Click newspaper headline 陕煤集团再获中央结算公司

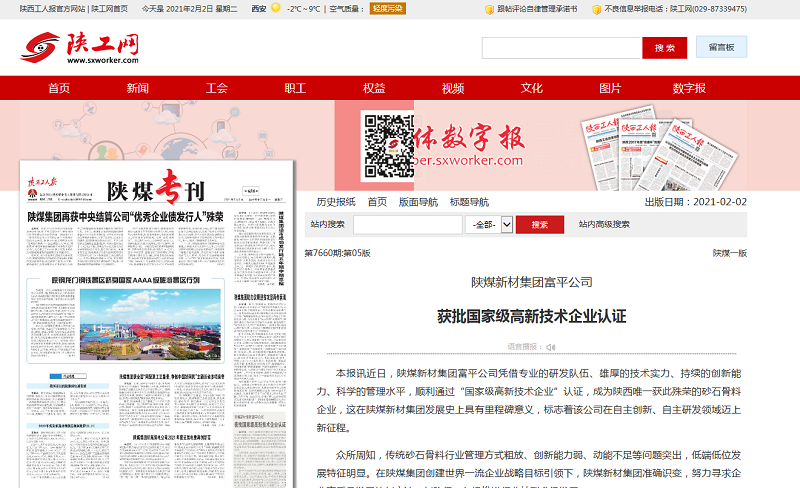(126, 217)
